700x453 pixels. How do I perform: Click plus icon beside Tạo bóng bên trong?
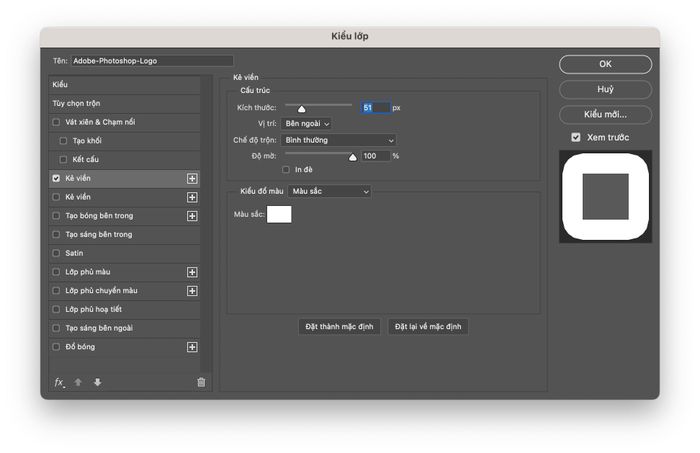tap(192, 216)
